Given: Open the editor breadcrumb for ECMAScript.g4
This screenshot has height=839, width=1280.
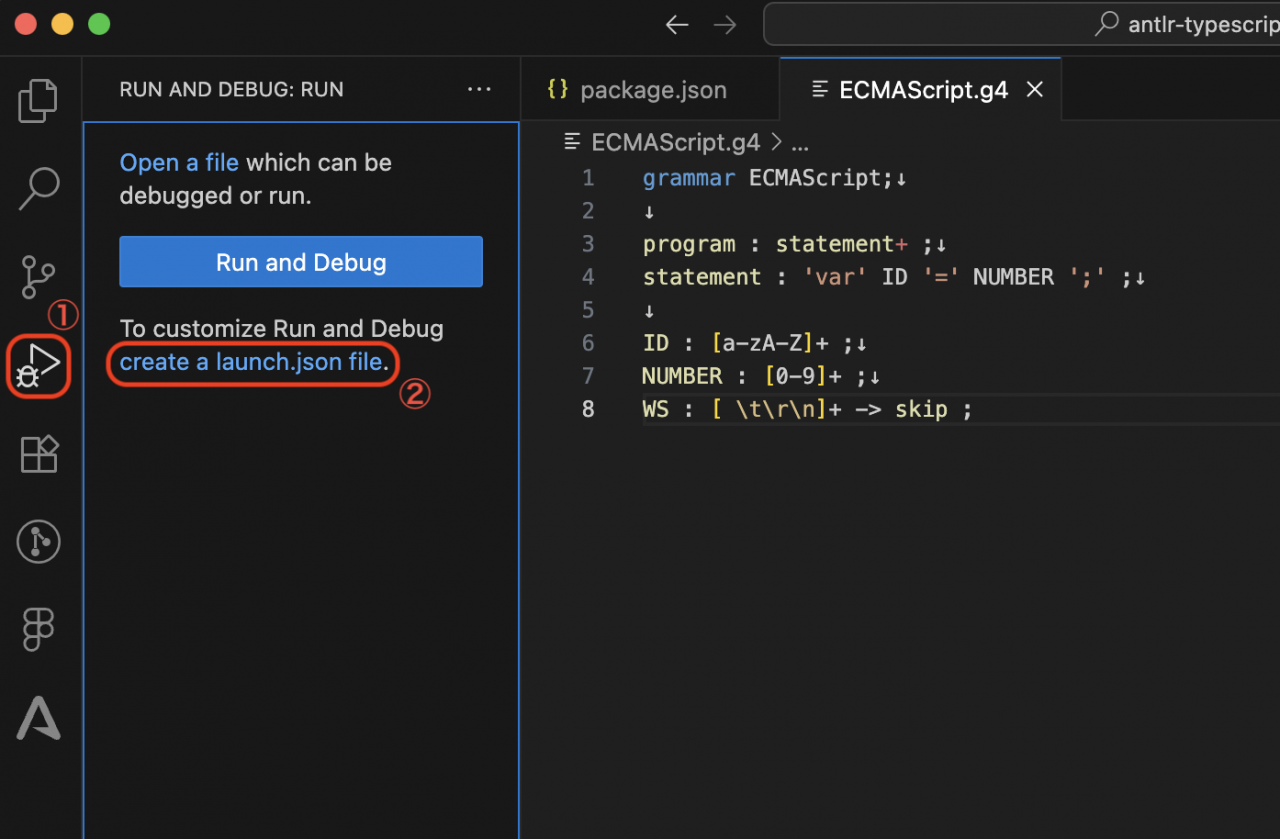Looking at the screenshot, I should pos(674,142).
